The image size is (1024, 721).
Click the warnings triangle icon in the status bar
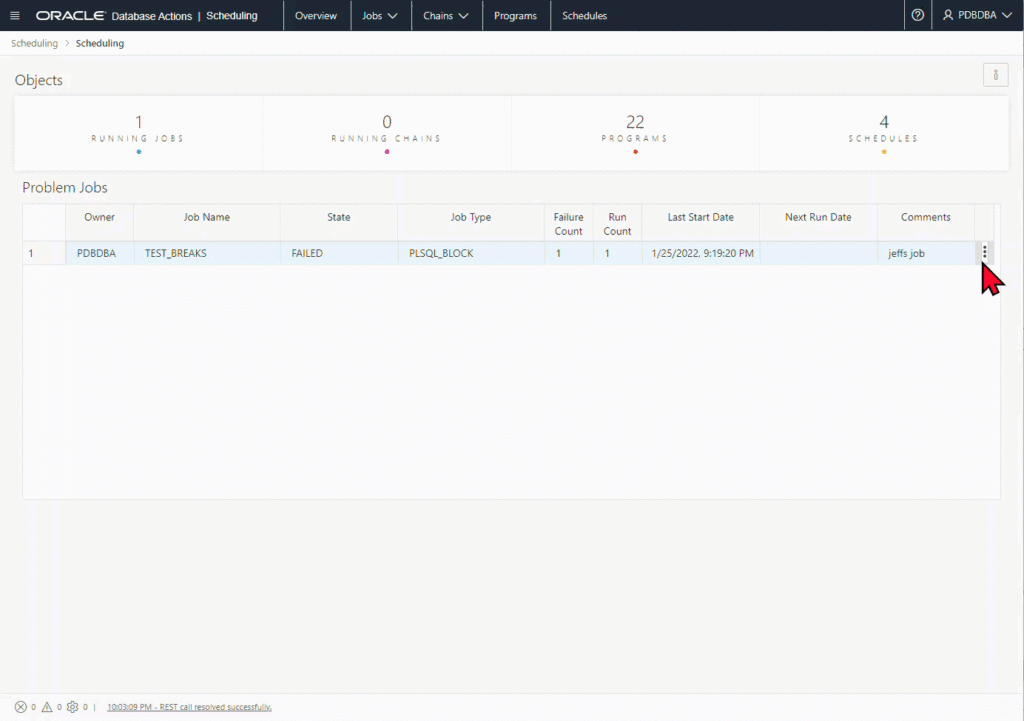[47, 707]
